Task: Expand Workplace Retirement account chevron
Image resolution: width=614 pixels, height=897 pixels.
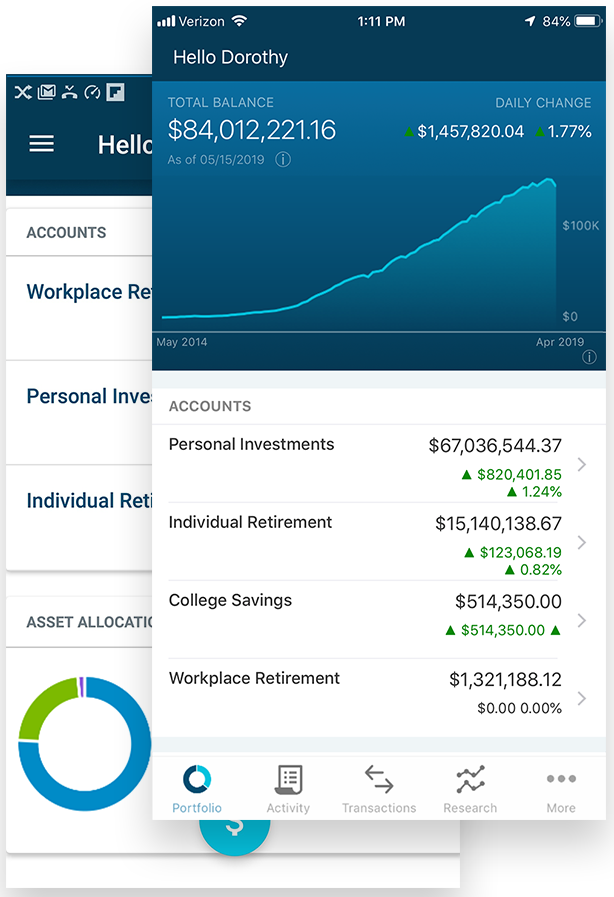Action: (x=582, y=698)
